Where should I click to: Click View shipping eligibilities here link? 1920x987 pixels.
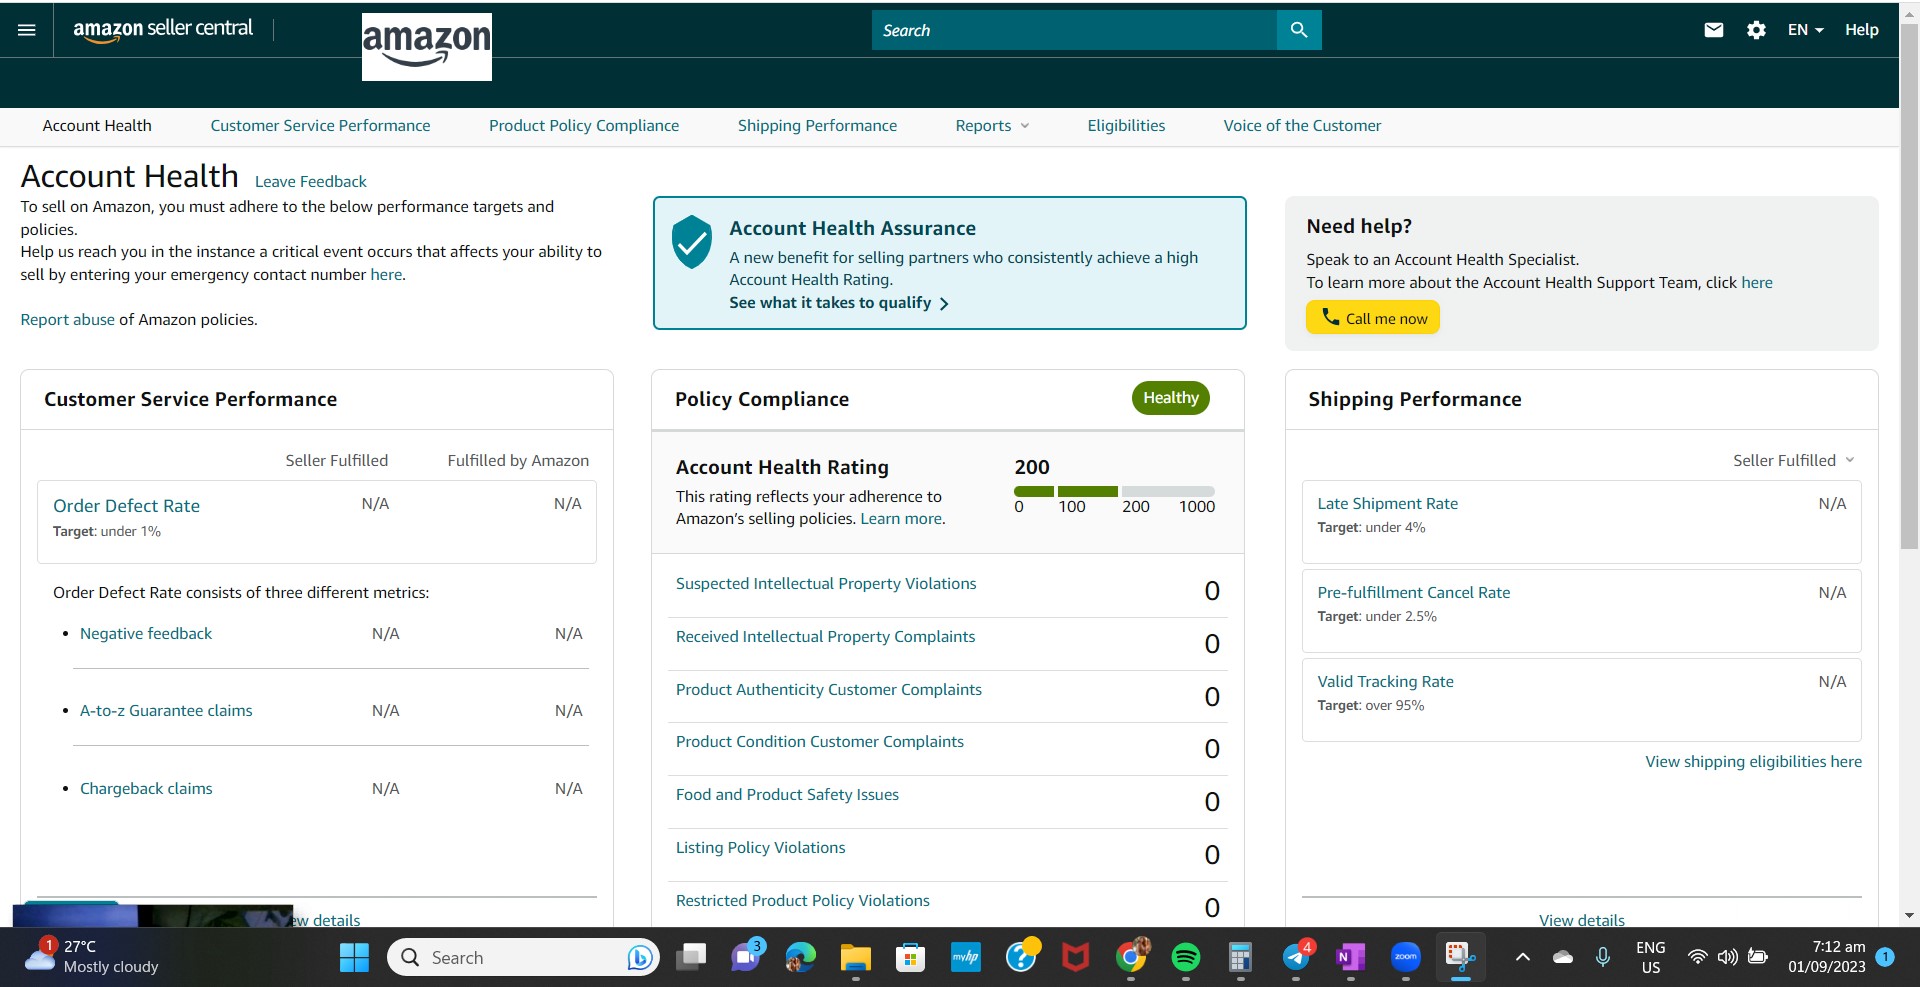pos(1753,762)
